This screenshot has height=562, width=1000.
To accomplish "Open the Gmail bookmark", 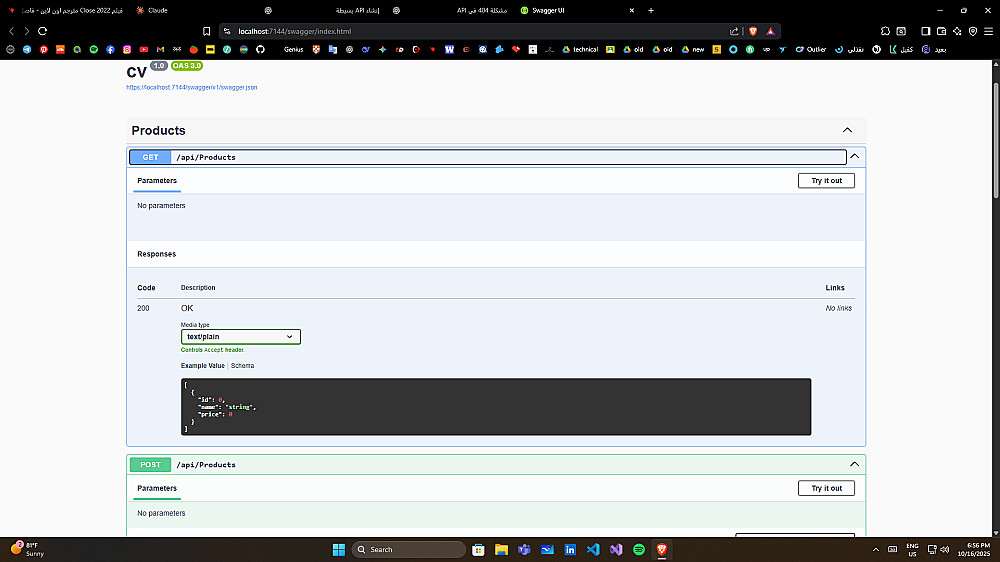I will pos(160,49).
